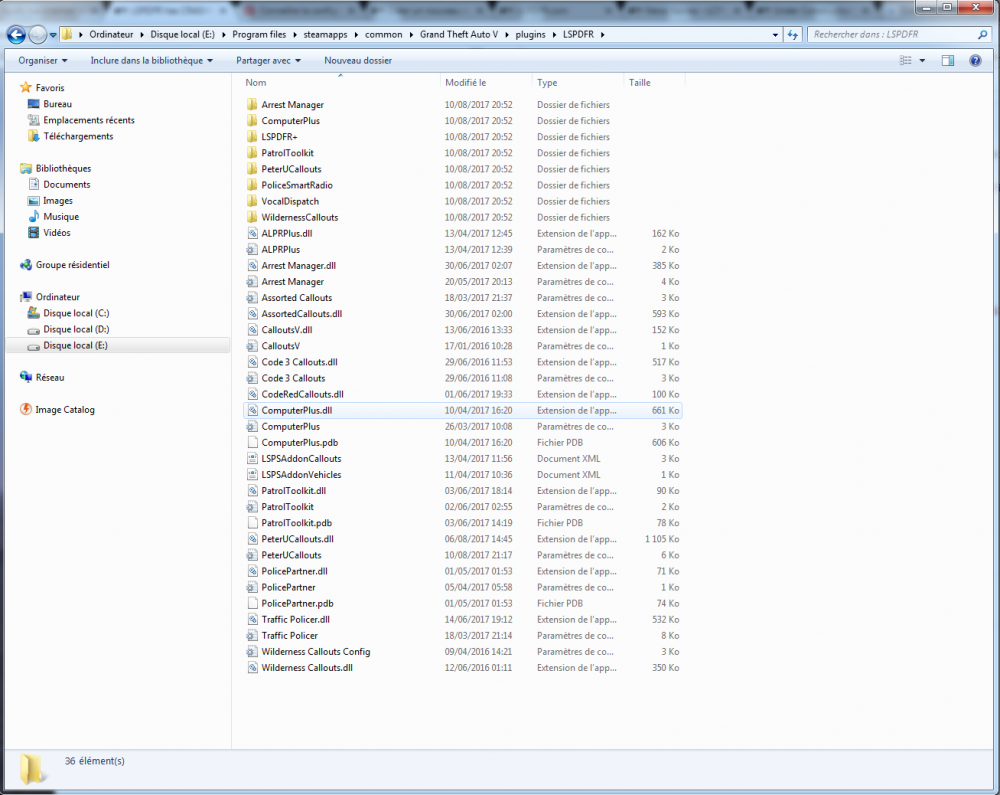Viewport: 1000px width, 795px height.
Task: Select the ComputerPlus folder icon
Action: 252,120
